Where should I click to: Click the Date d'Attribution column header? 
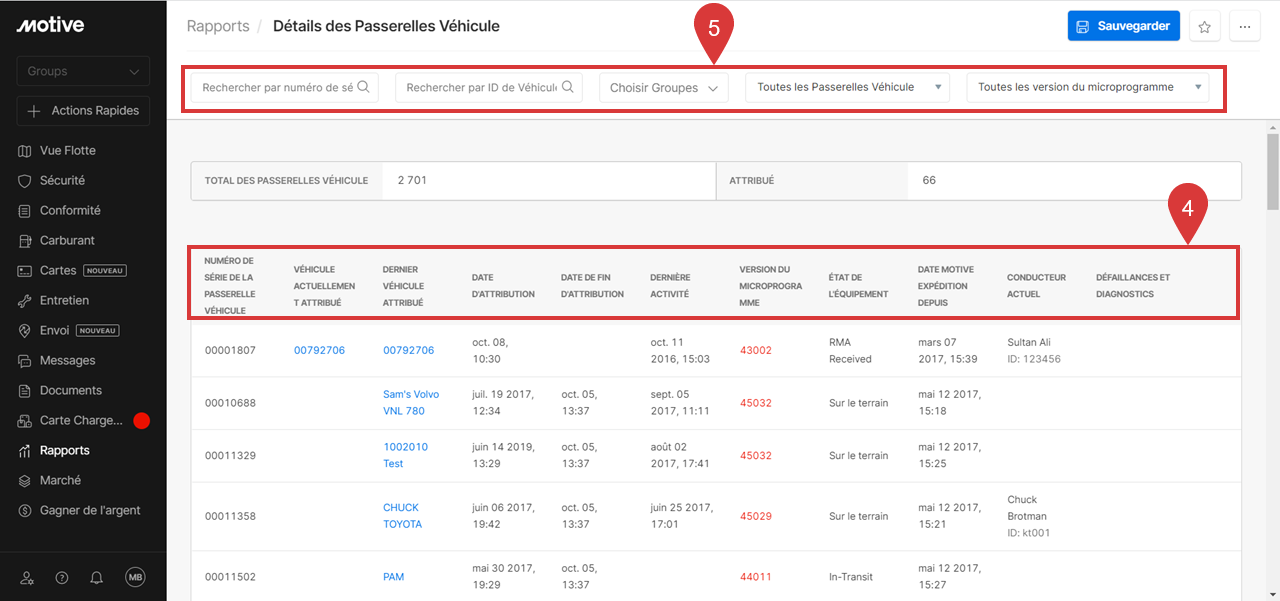[503, 285]
